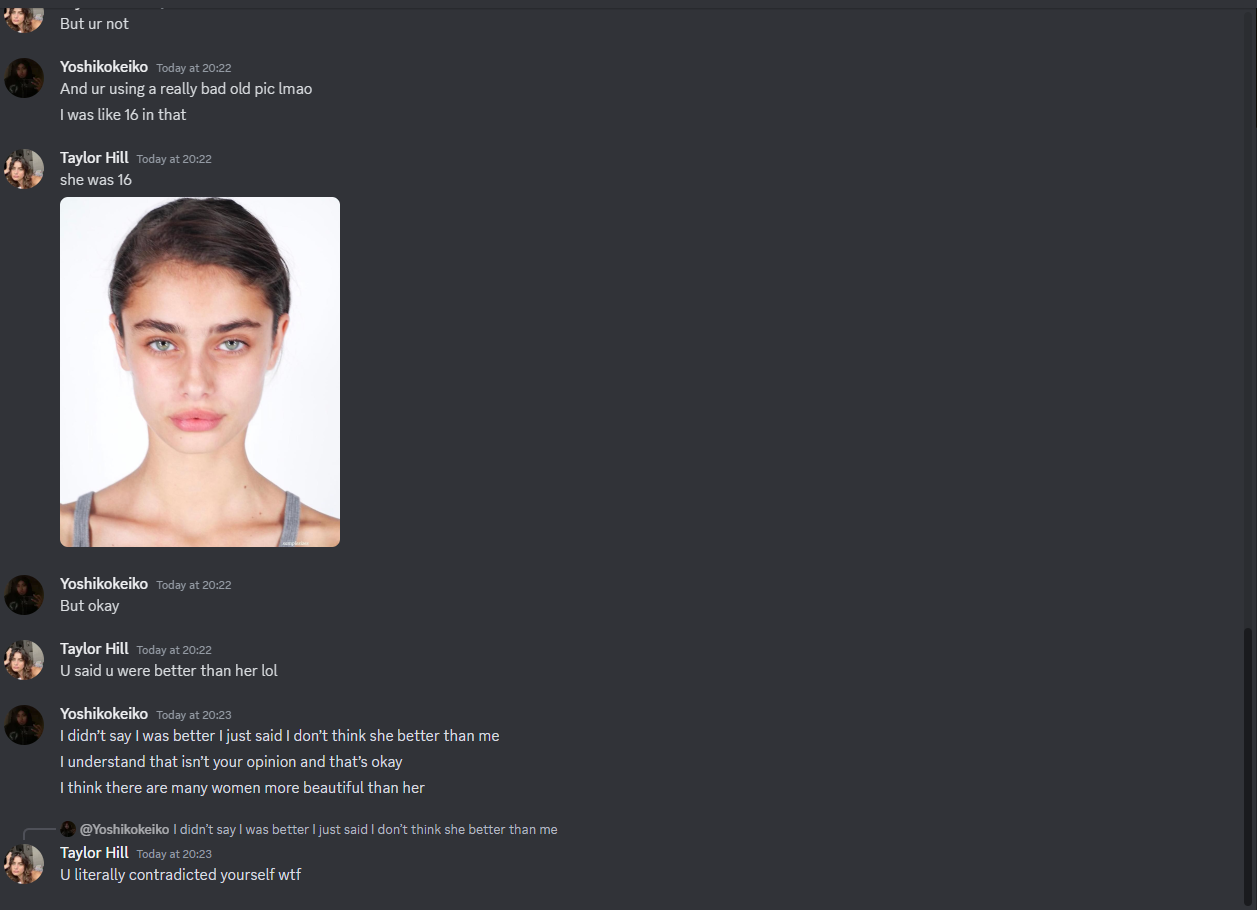Open avatar beside "U said u were better than her"
Image resolution: width=1257 pixels, height=910 pixels.
[x=24, y=660]
